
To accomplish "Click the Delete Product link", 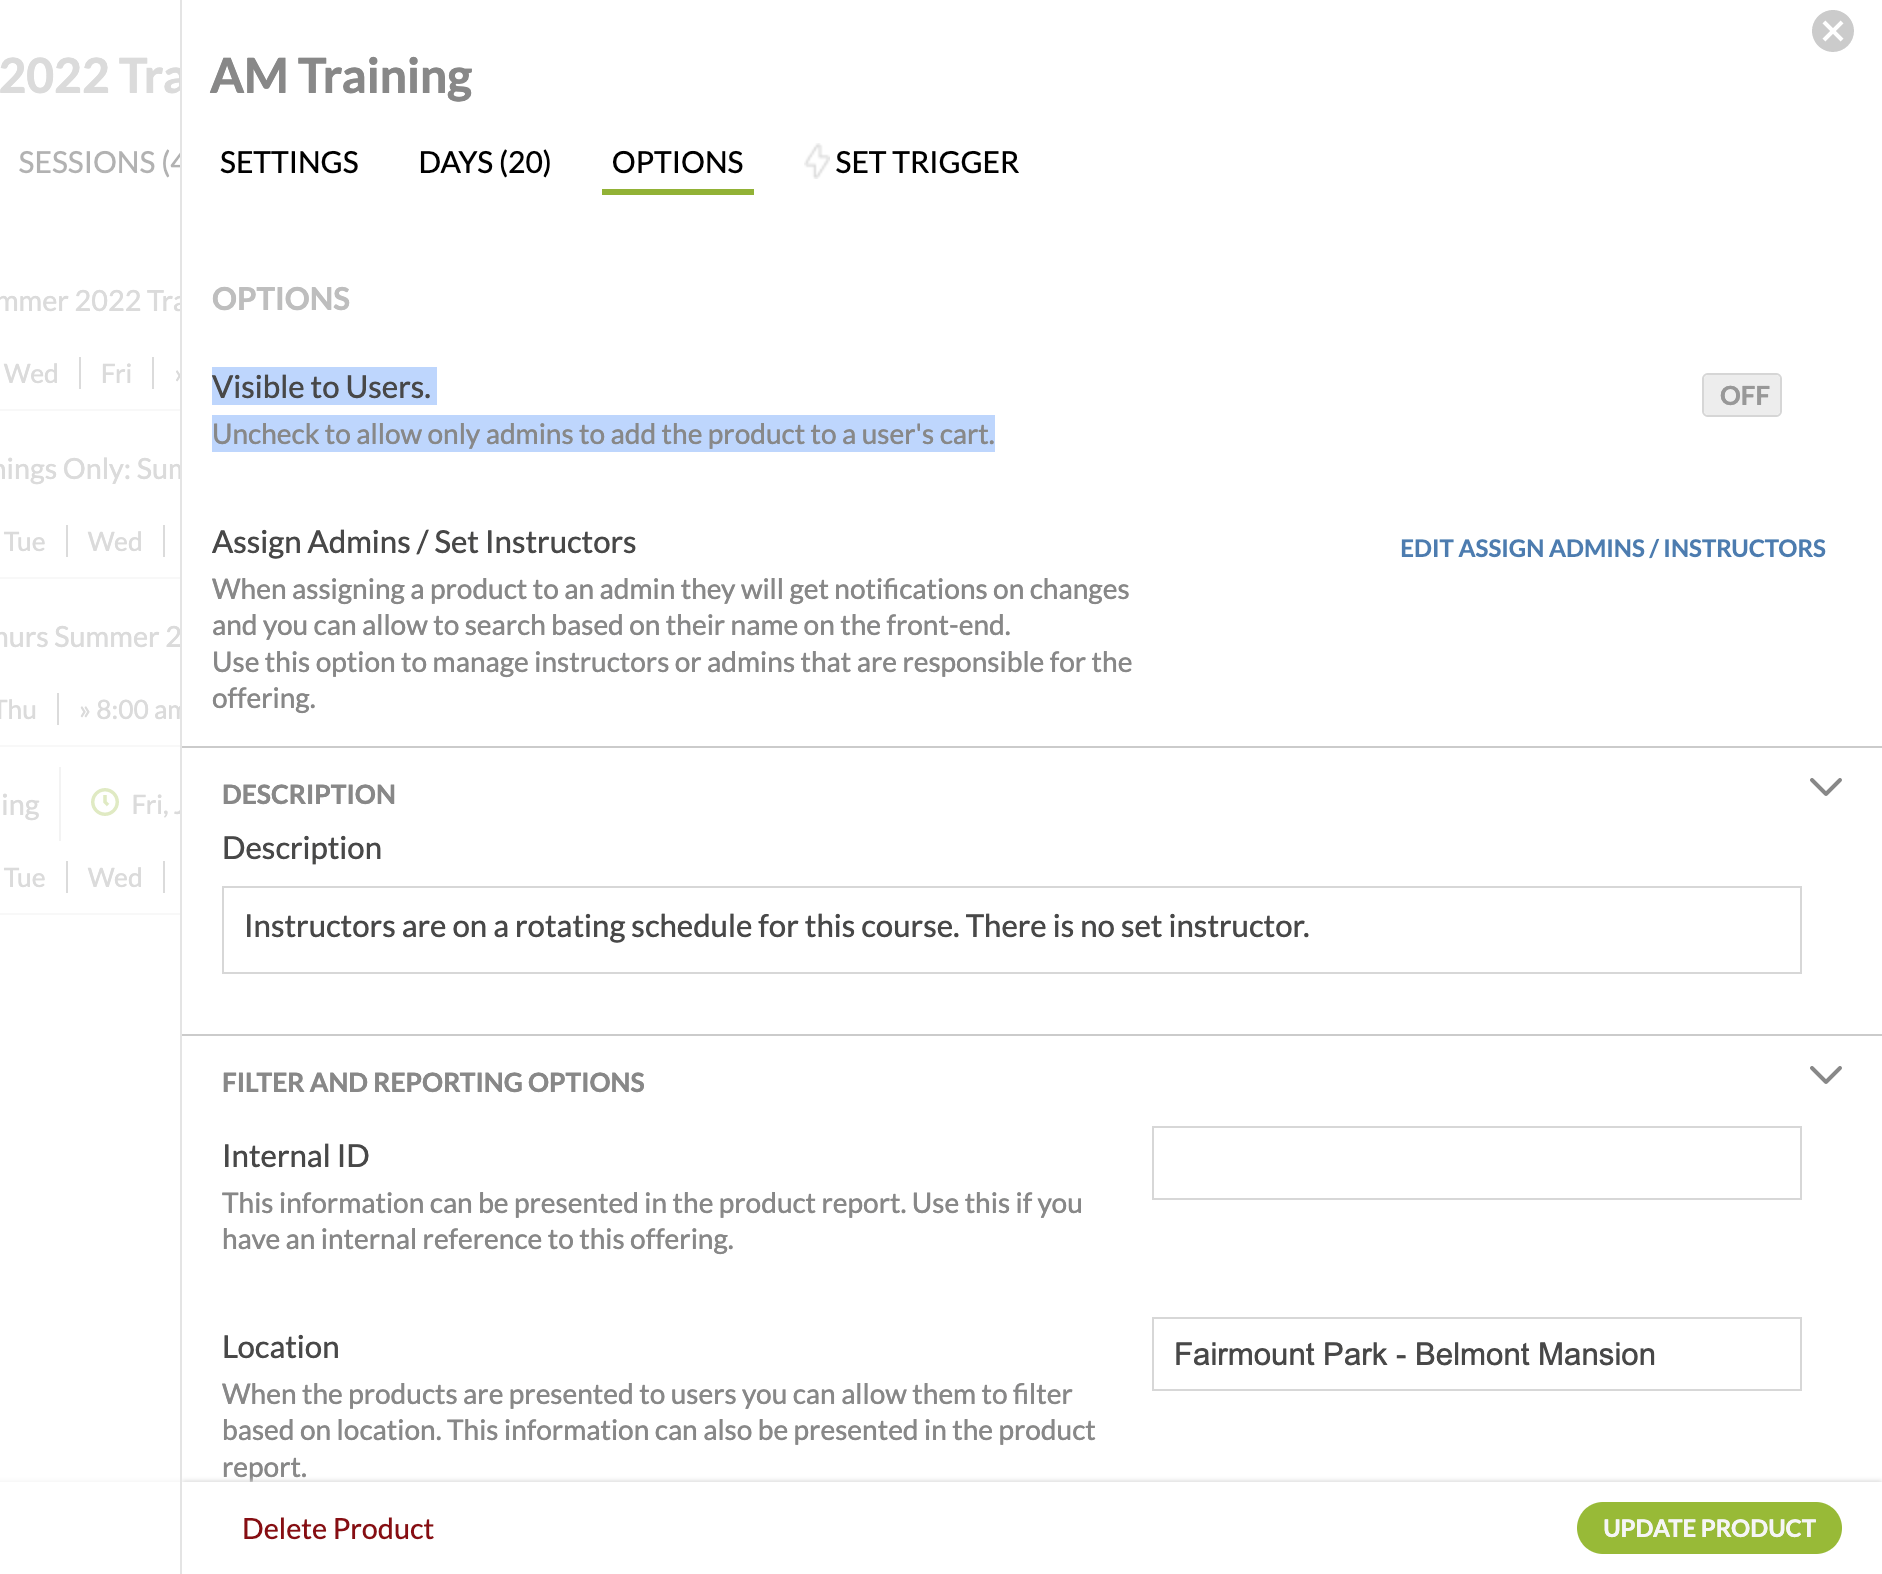I will [337, 1528].
